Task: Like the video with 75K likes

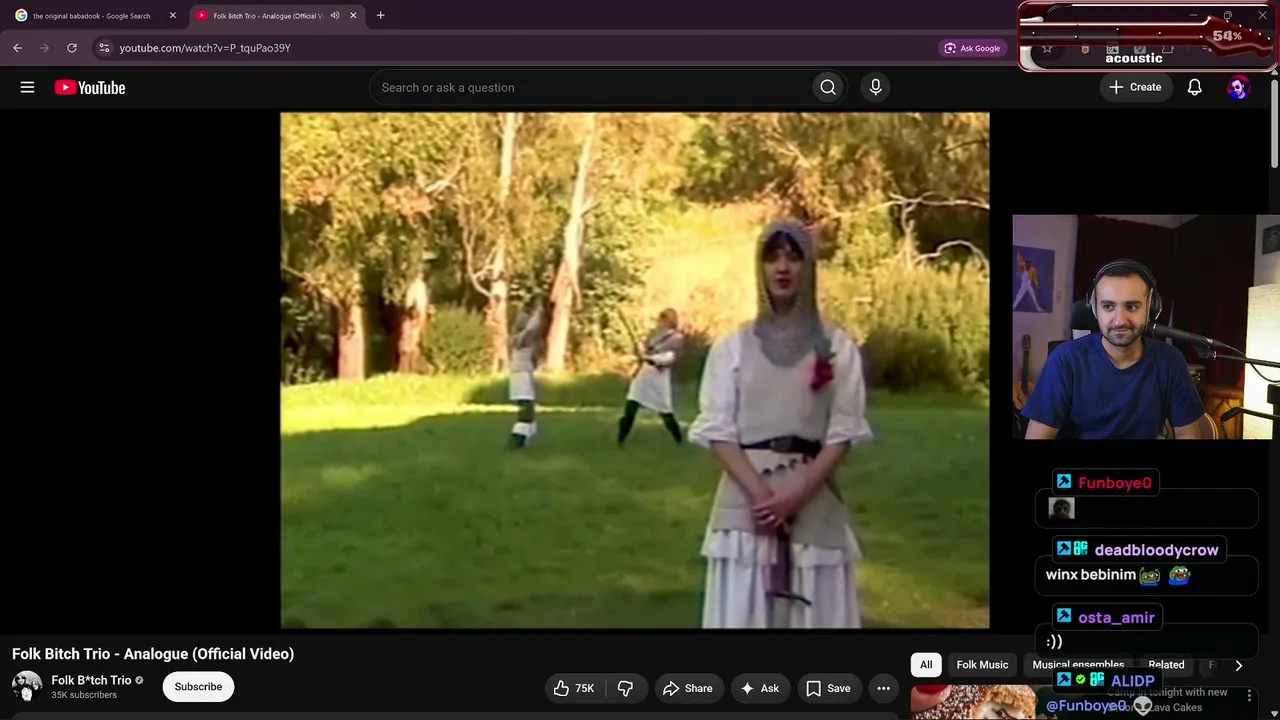Action: pyautogui.click(x=574, y=688)
